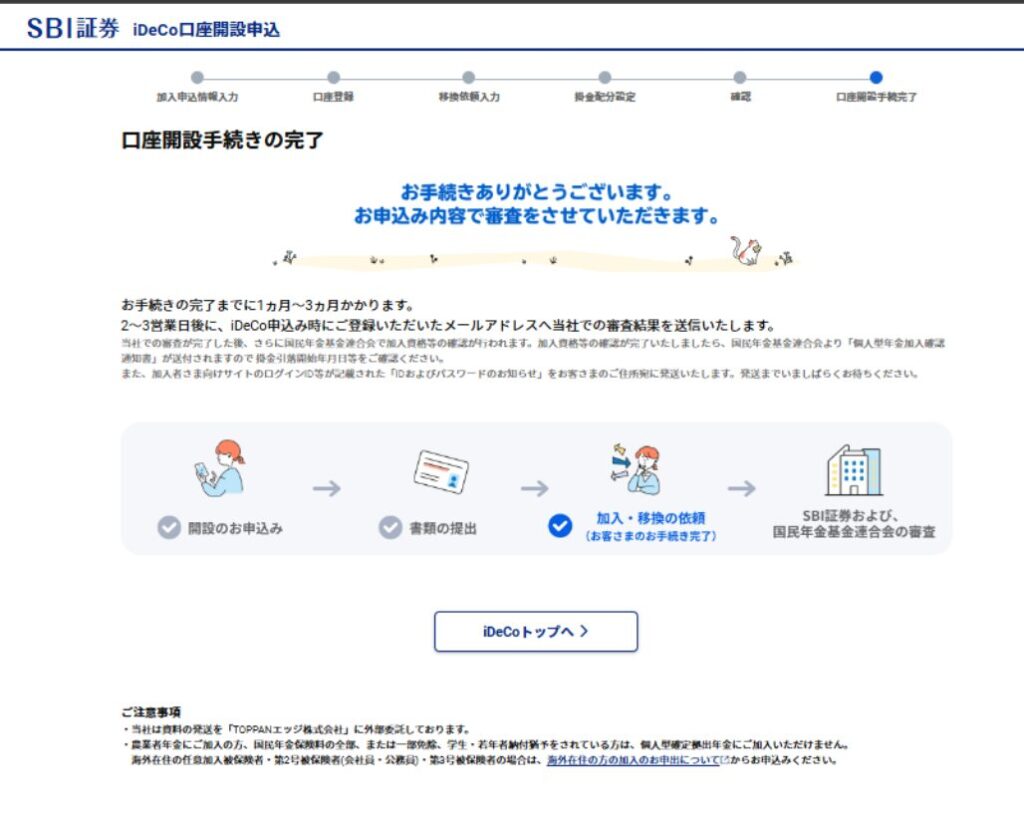Click the ご注意事項 heading

point(151,712)
